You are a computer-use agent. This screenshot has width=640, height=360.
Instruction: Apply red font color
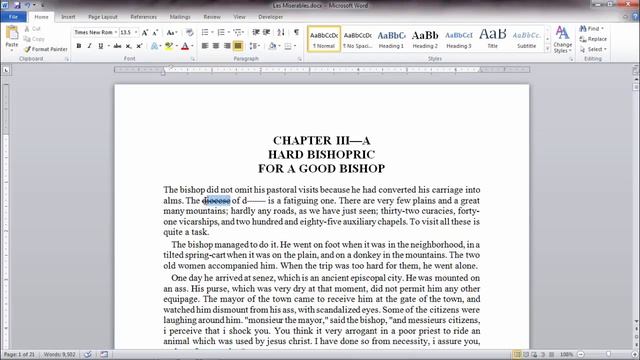click(185, 46)
